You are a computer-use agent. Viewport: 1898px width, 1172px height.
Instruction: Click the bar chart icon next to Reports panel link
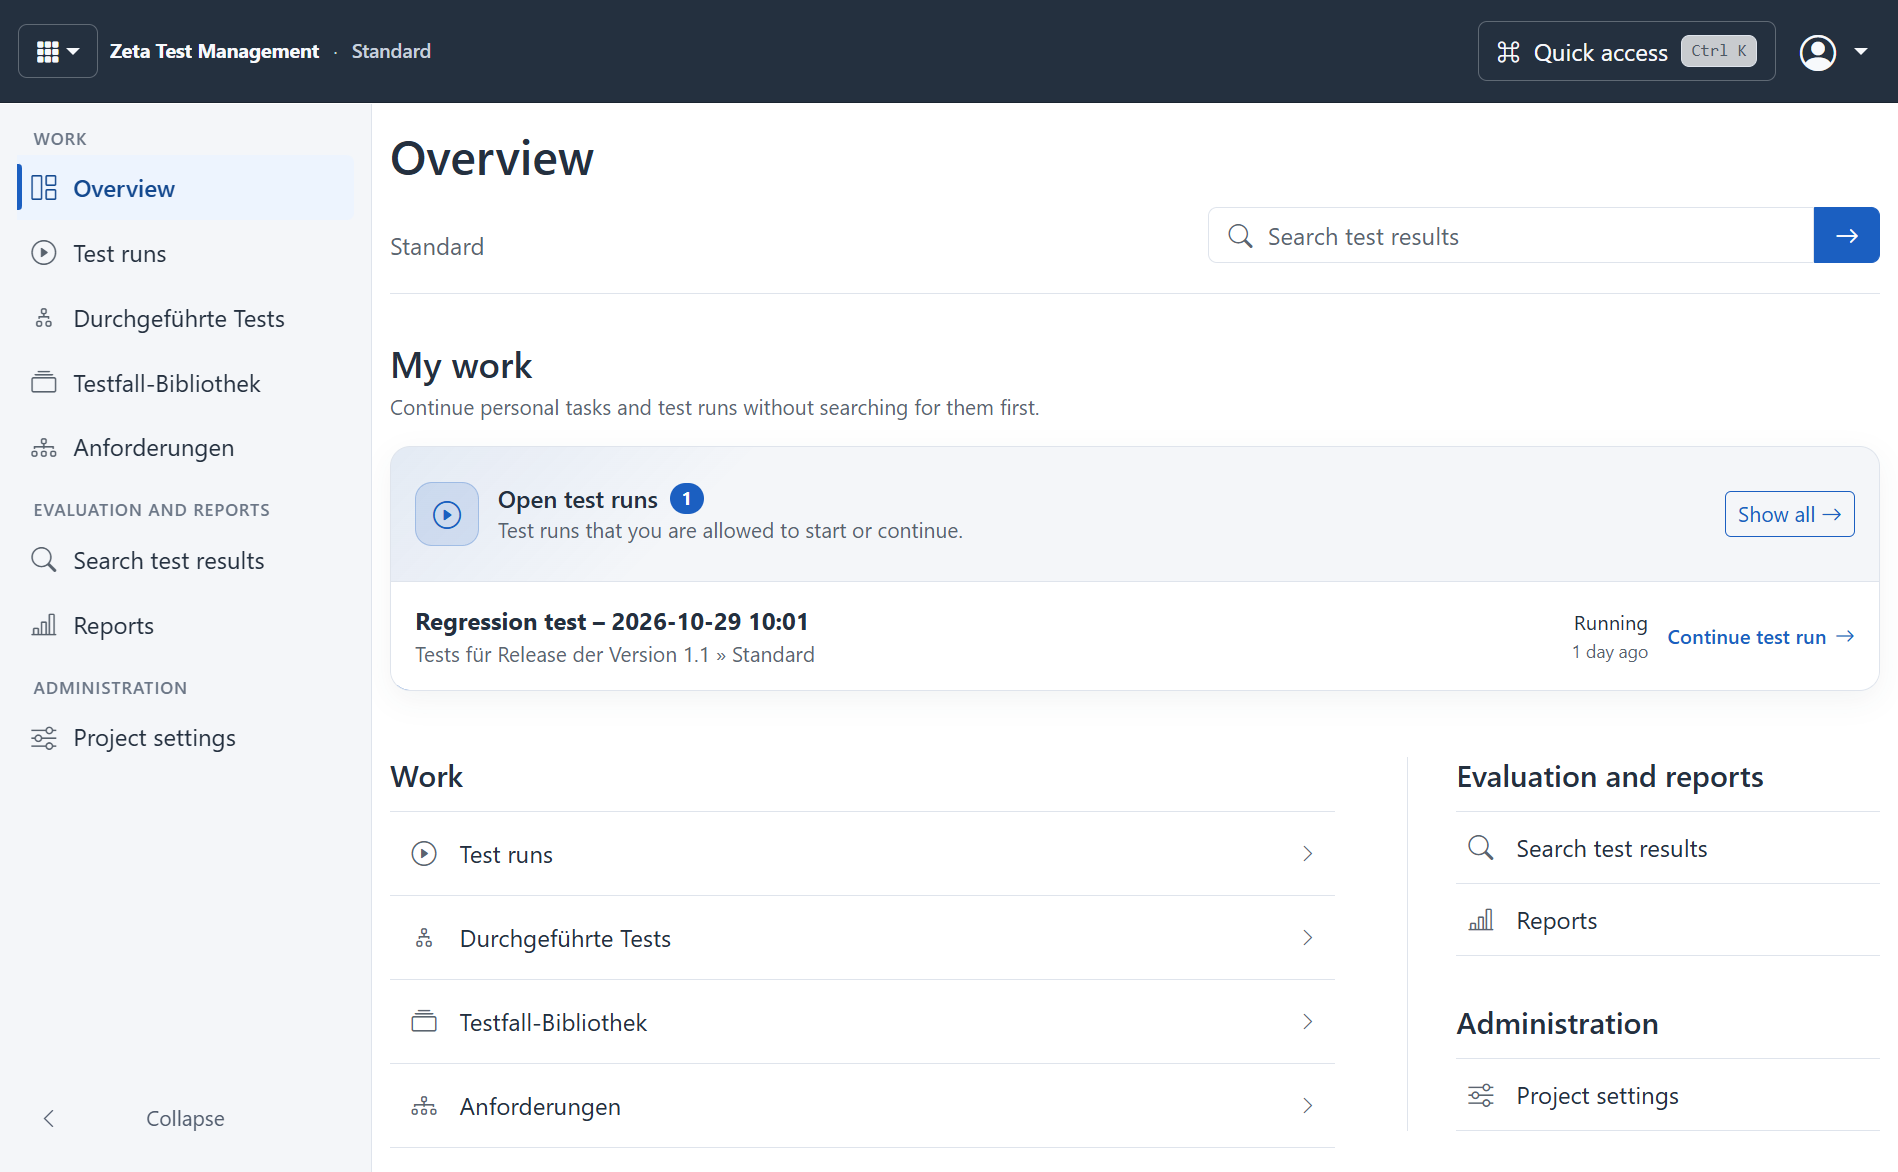tap(1481, 920)
